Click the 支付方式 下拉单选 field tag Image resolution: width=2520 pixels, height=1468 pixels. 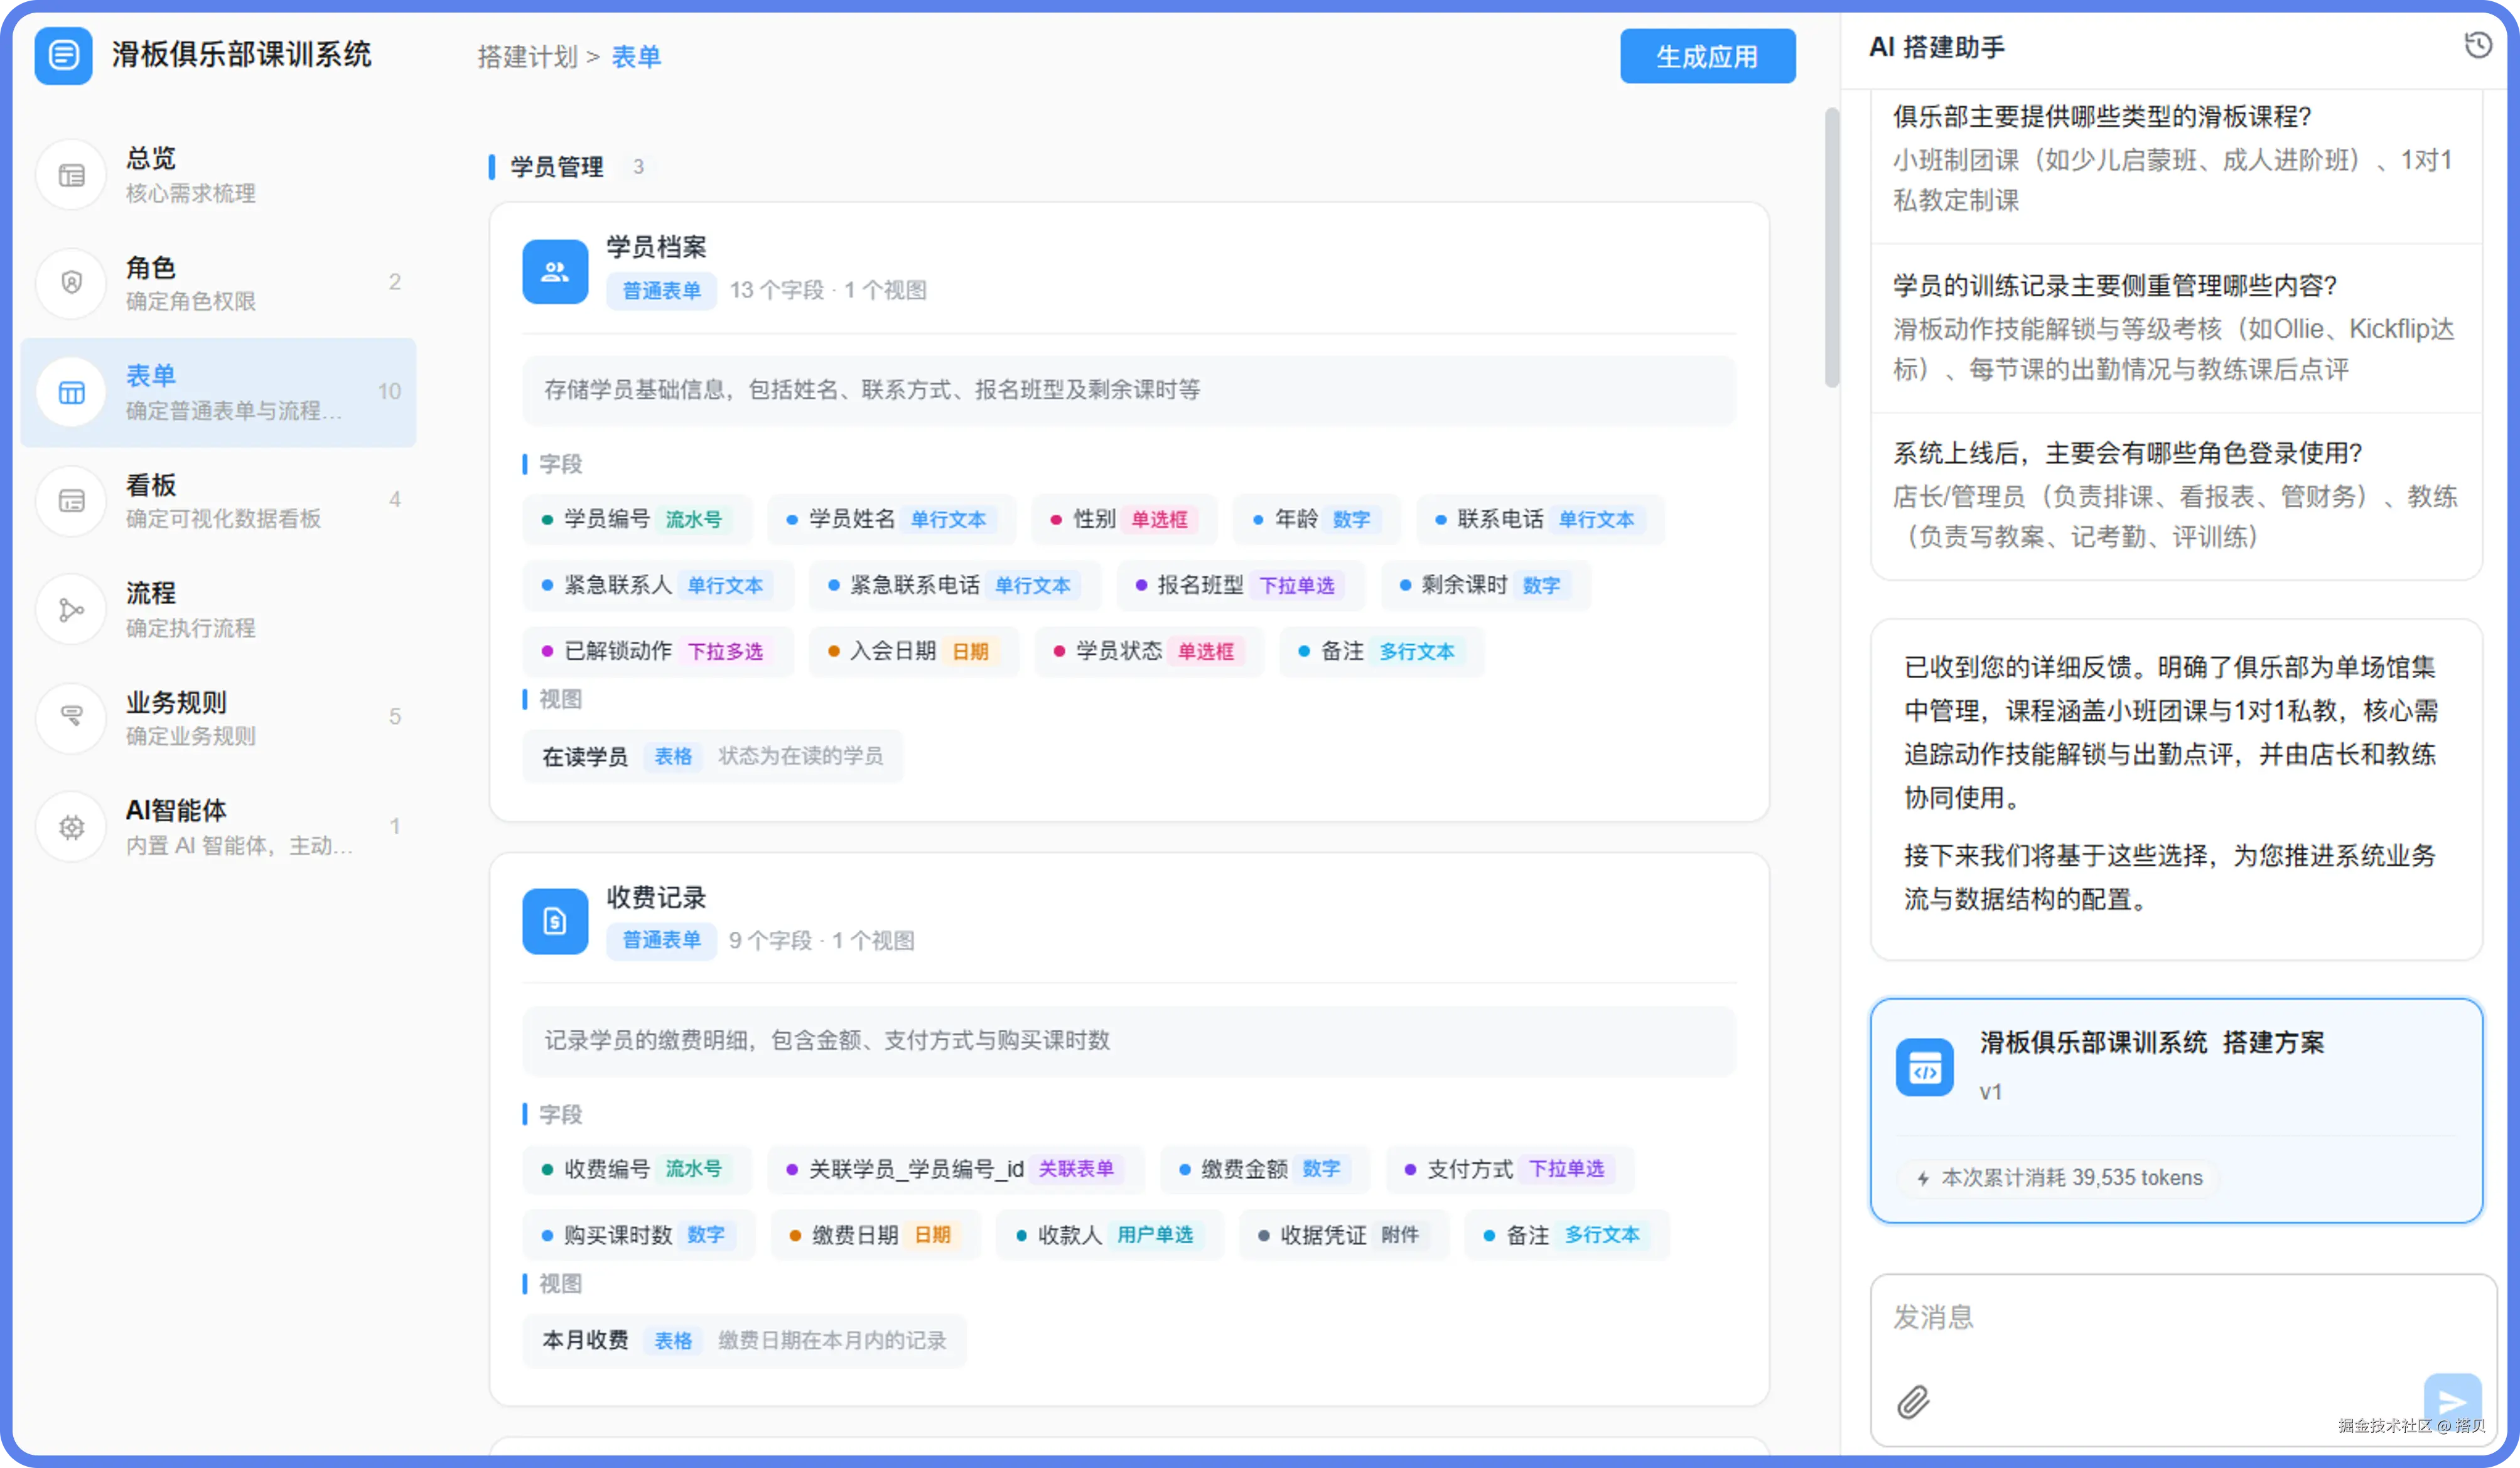point(1509,1169)
